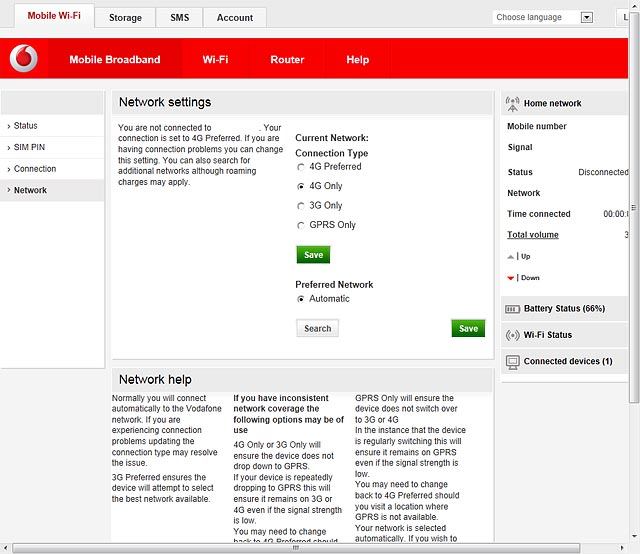
Task: Open the Storage tab
Action: click(125, 18)
